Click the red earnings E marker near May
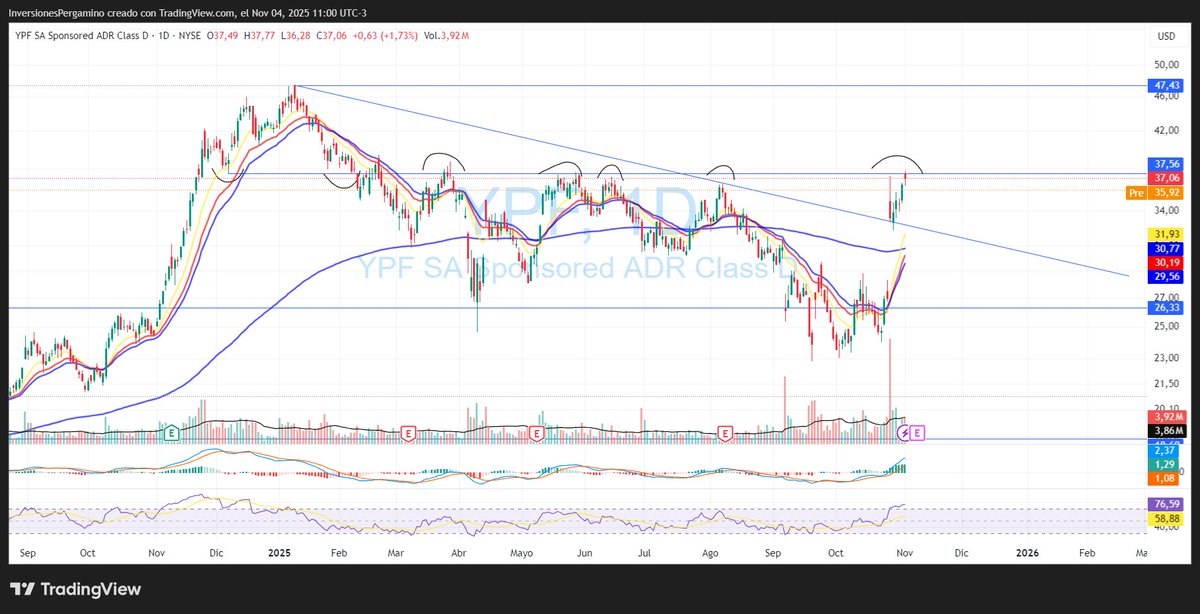This screenshot has height=614, width=1200. [x=536, y=433]
